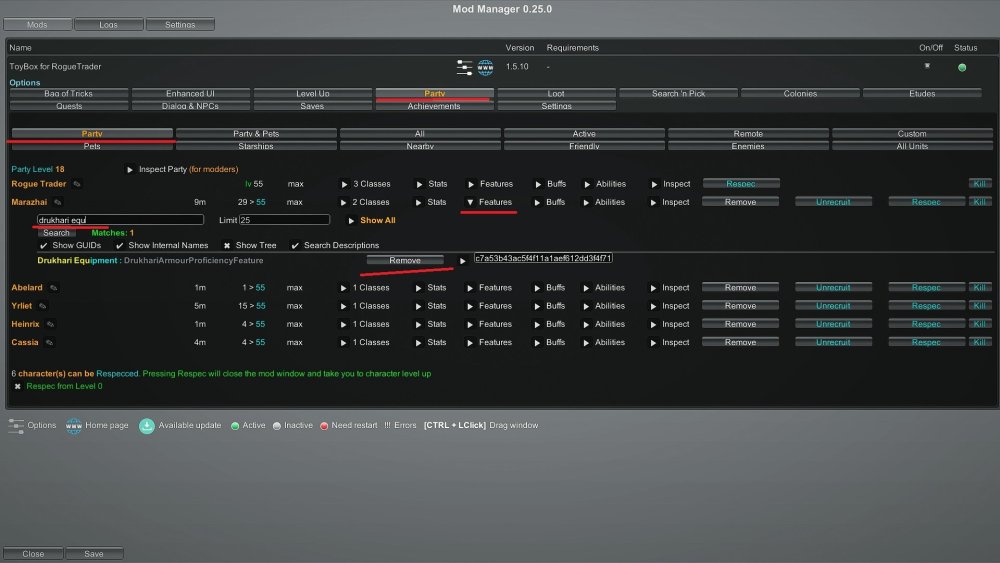Click the feature search text field
This screenshot has height=563, width=1000.
pyautogui.click(x=120, y=219)
